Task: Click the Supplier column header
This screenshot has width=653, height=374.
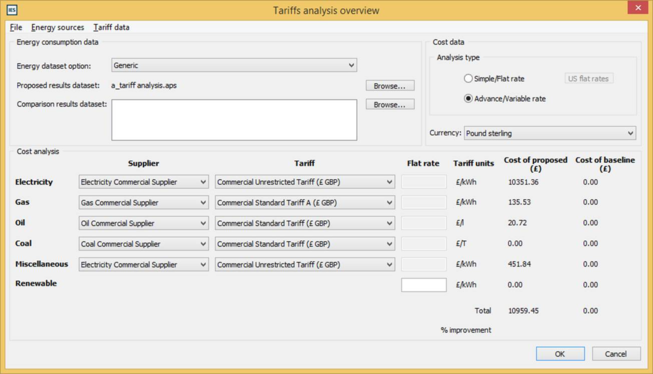Action: point(143,163)
